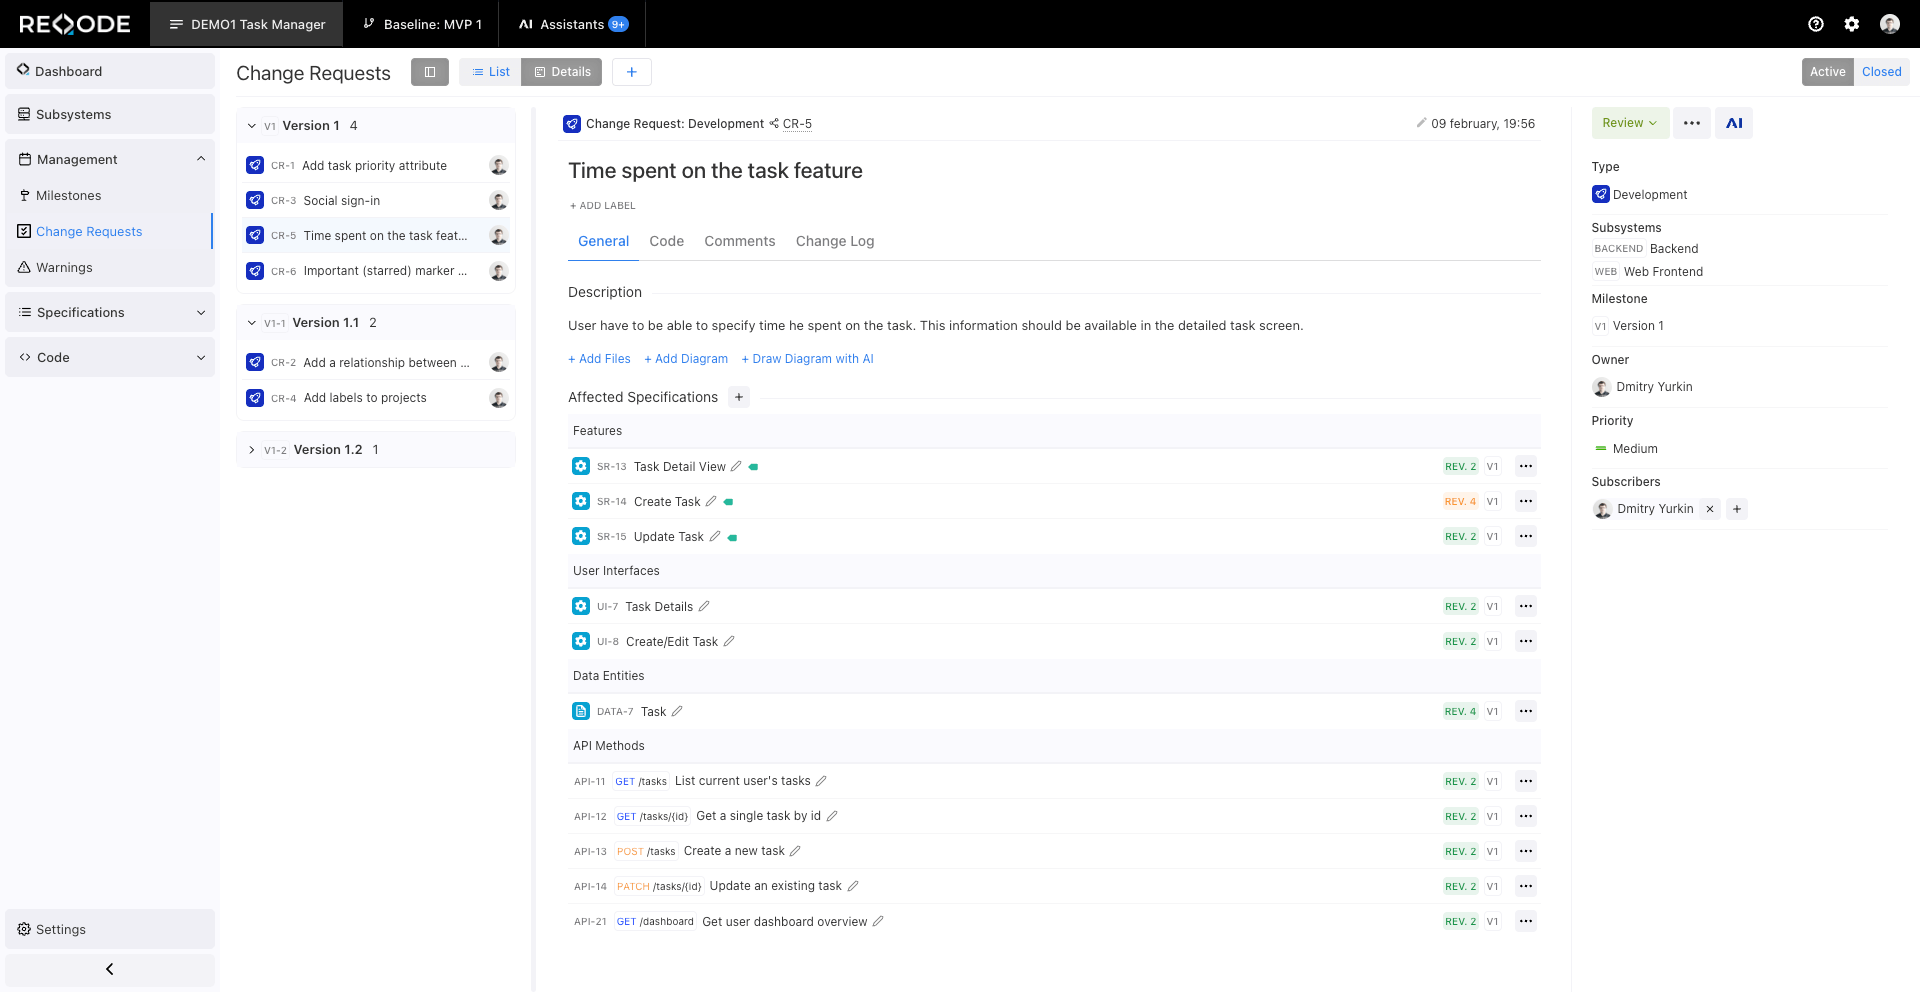Screen dimensions: 1920x992
Task: Open the Comments tab
Action: [x=739, y=241]
